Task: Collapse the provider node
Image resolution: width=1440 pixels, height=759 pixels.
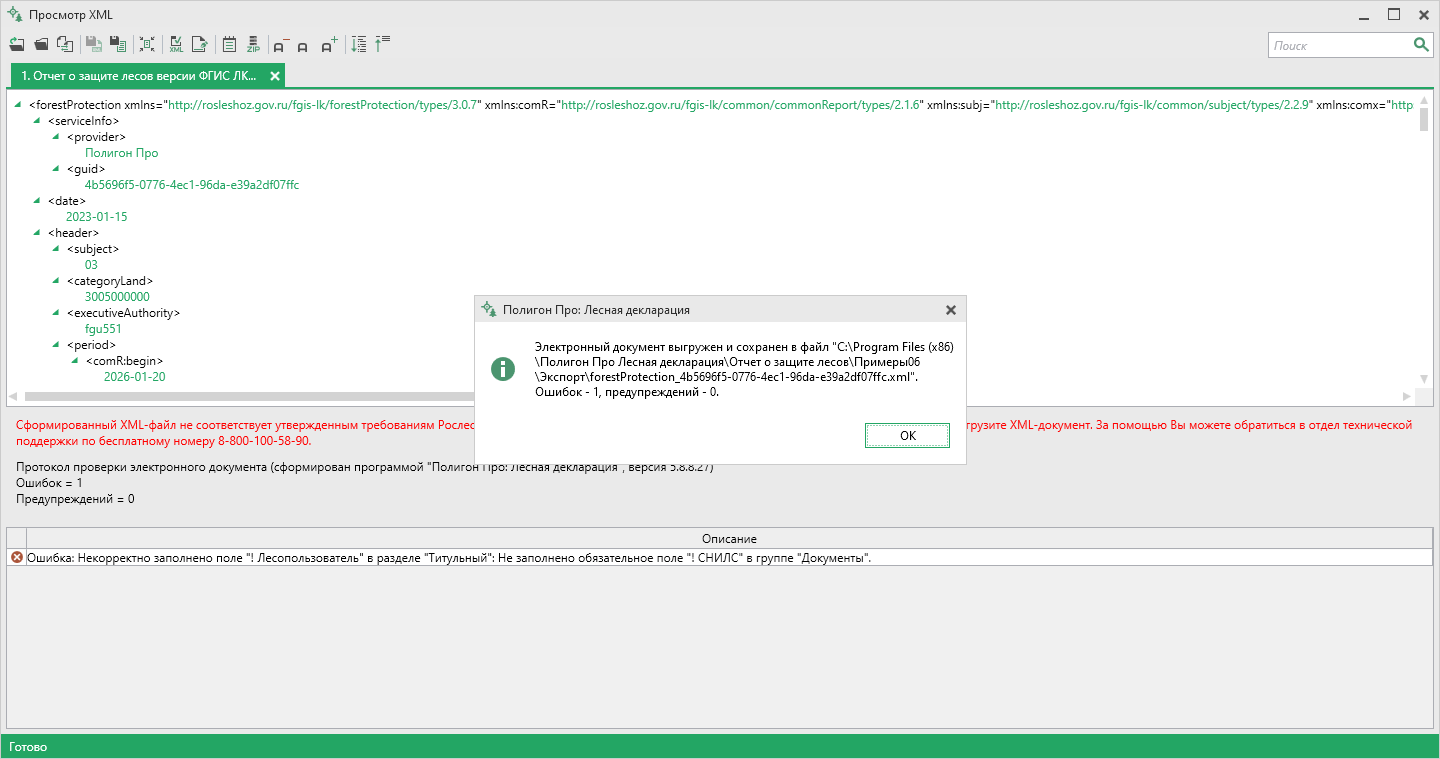Action: point(56,136)
